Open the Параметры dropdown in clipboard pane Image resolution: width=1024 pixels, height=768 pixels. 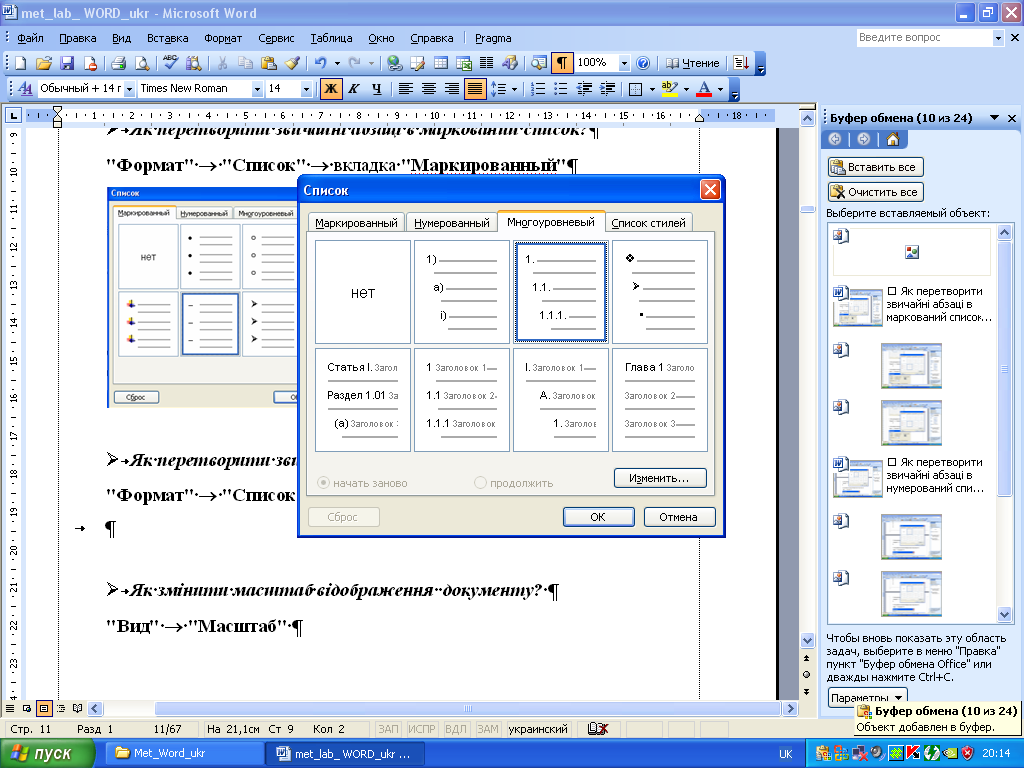pos(868,697)
